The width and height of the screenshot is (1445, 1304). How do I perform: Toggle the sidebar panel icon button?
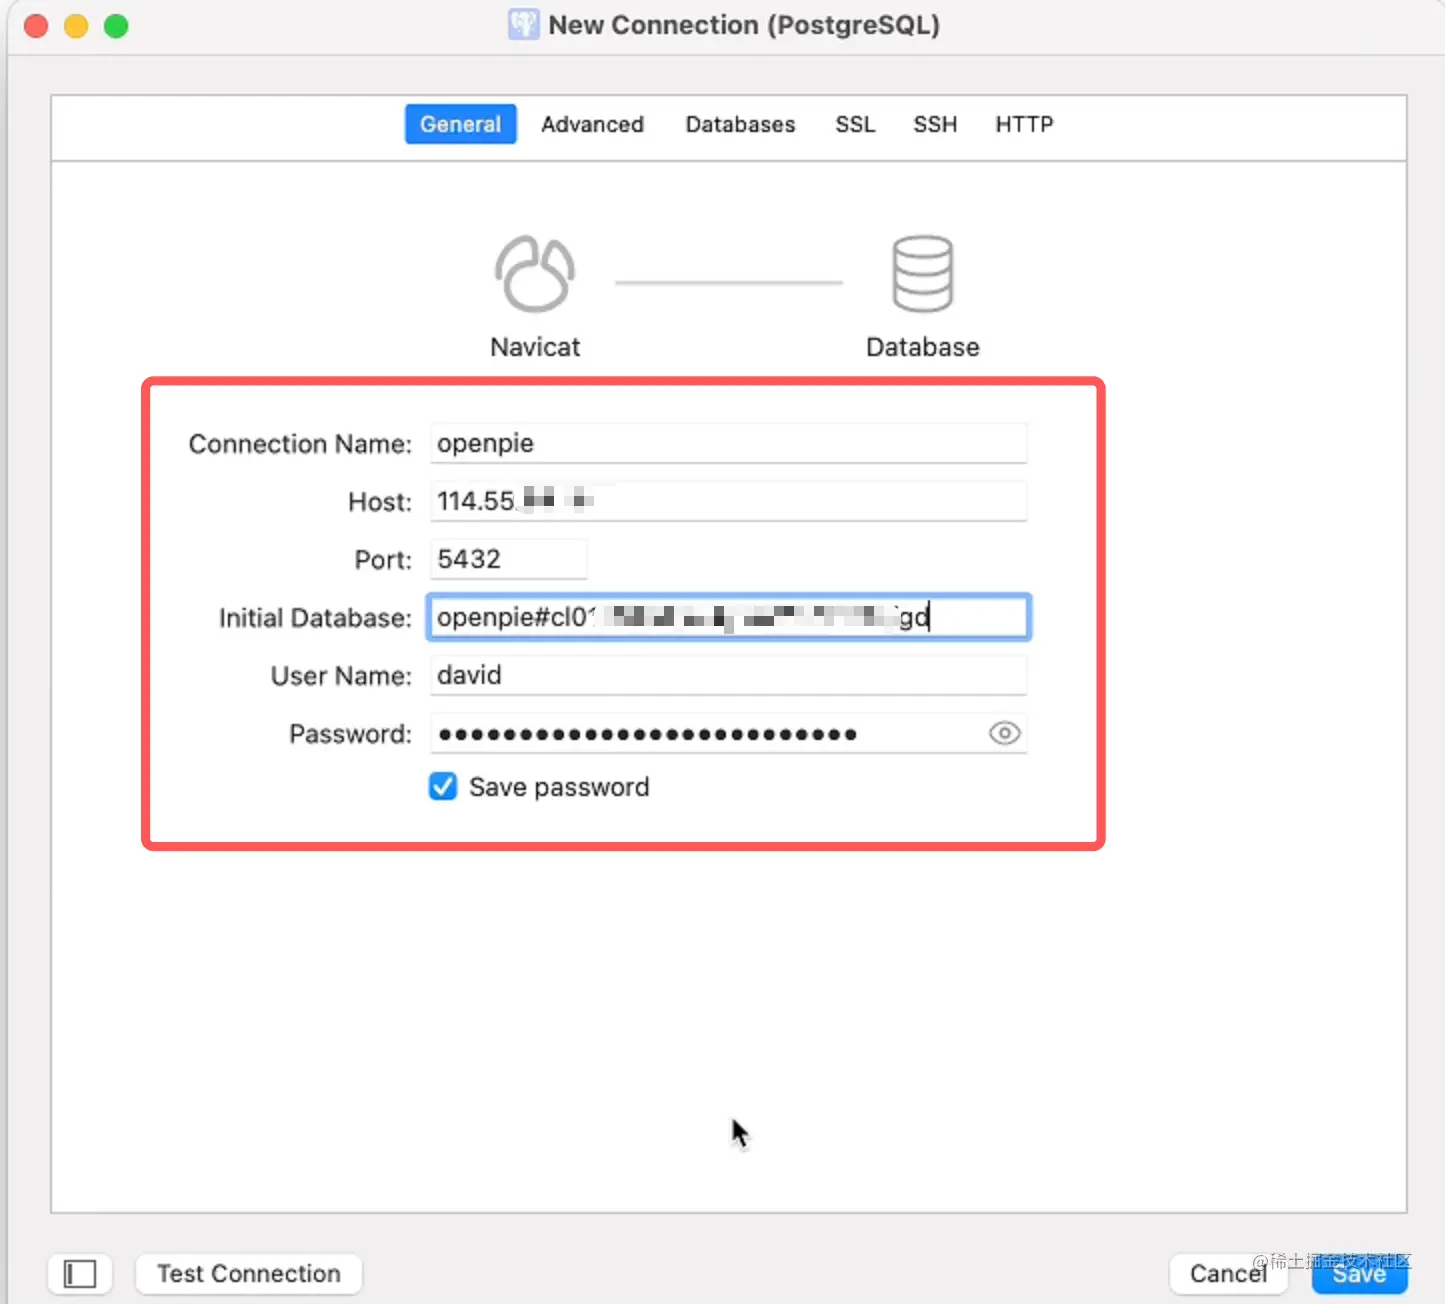coord(80,1273)
